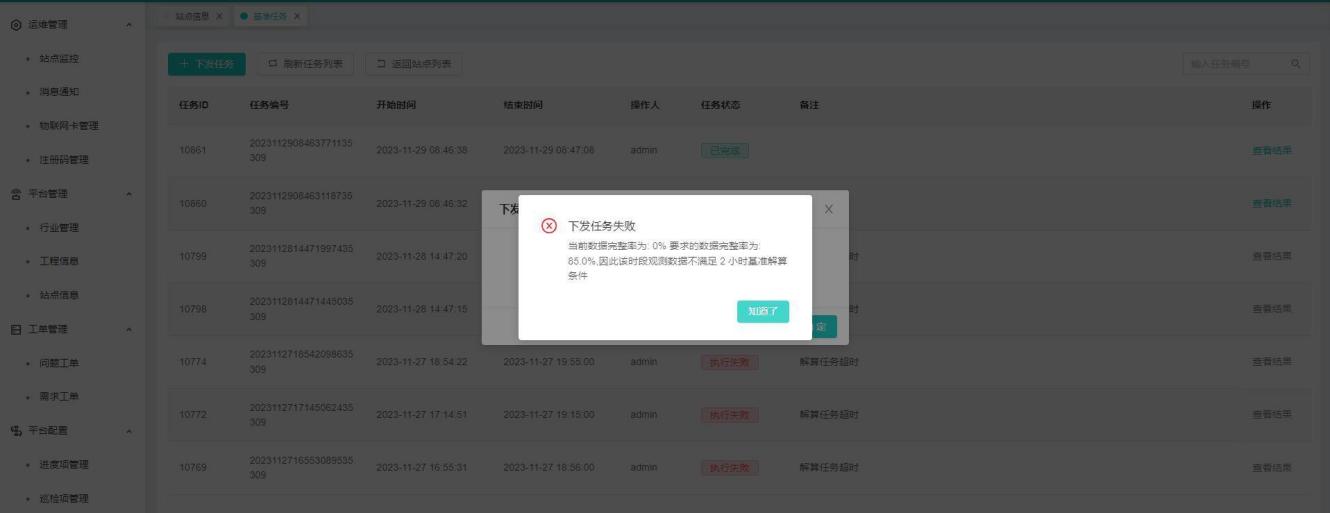Close the 基准任务 tab via its X
The height and width of the screenshot is (513, 1330).
pyautogui.click(x=297, y=16)
